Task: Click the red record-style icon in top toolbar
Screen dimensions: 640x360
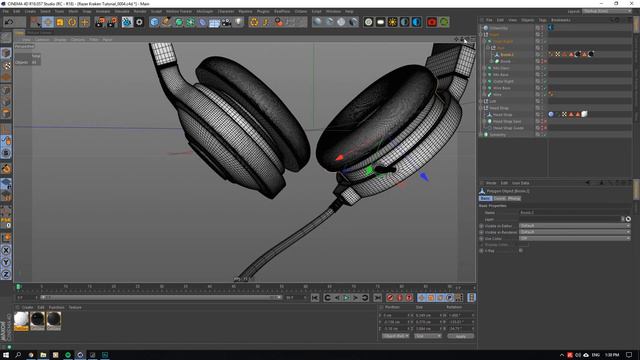Action: click(432, 22)
